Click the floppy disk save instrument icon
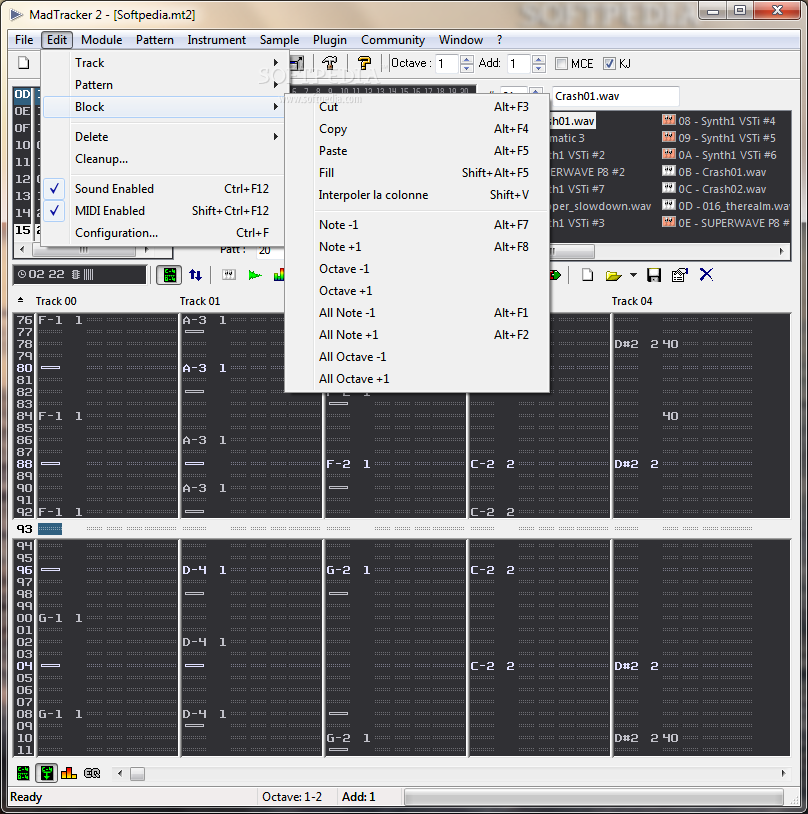Viewport: 808px width, 814px height. click(654, 275)
